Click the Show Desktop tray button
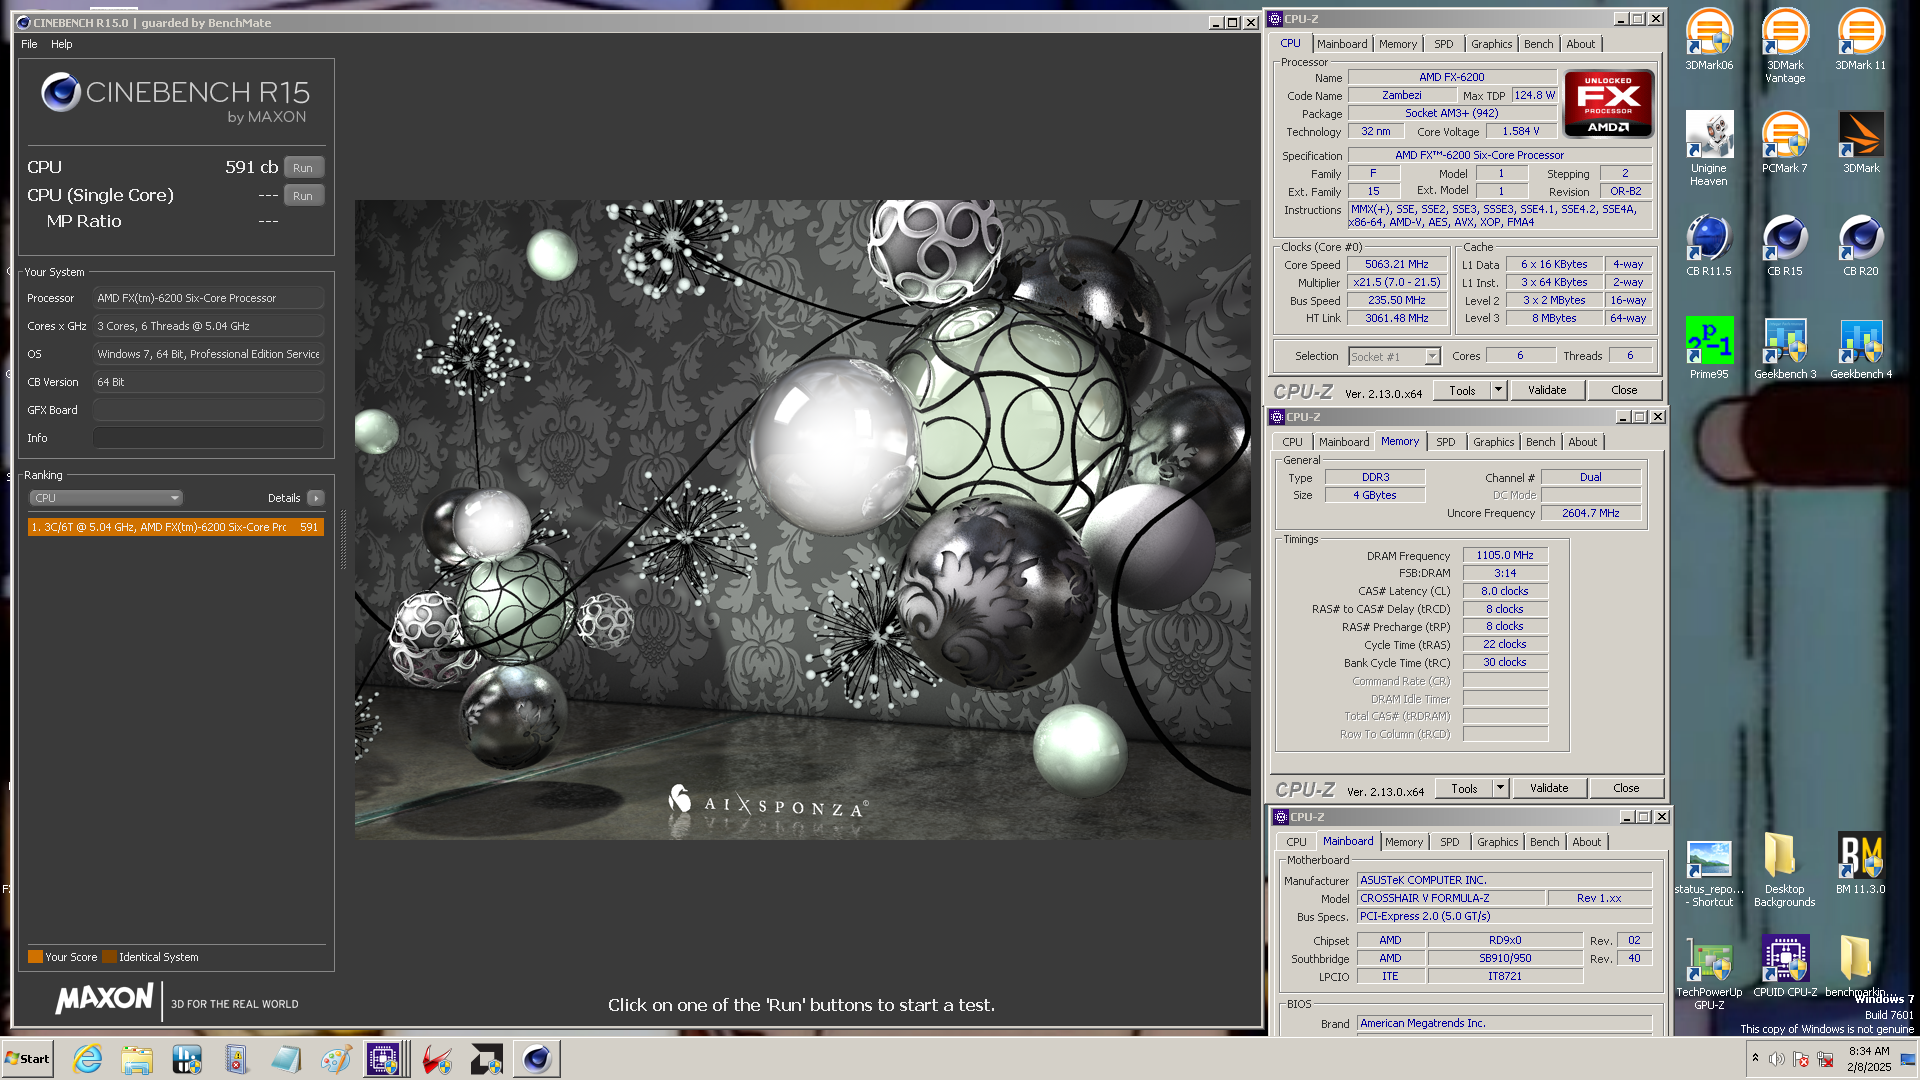This screenshot has height=1080, width=1920. 1908,1059
